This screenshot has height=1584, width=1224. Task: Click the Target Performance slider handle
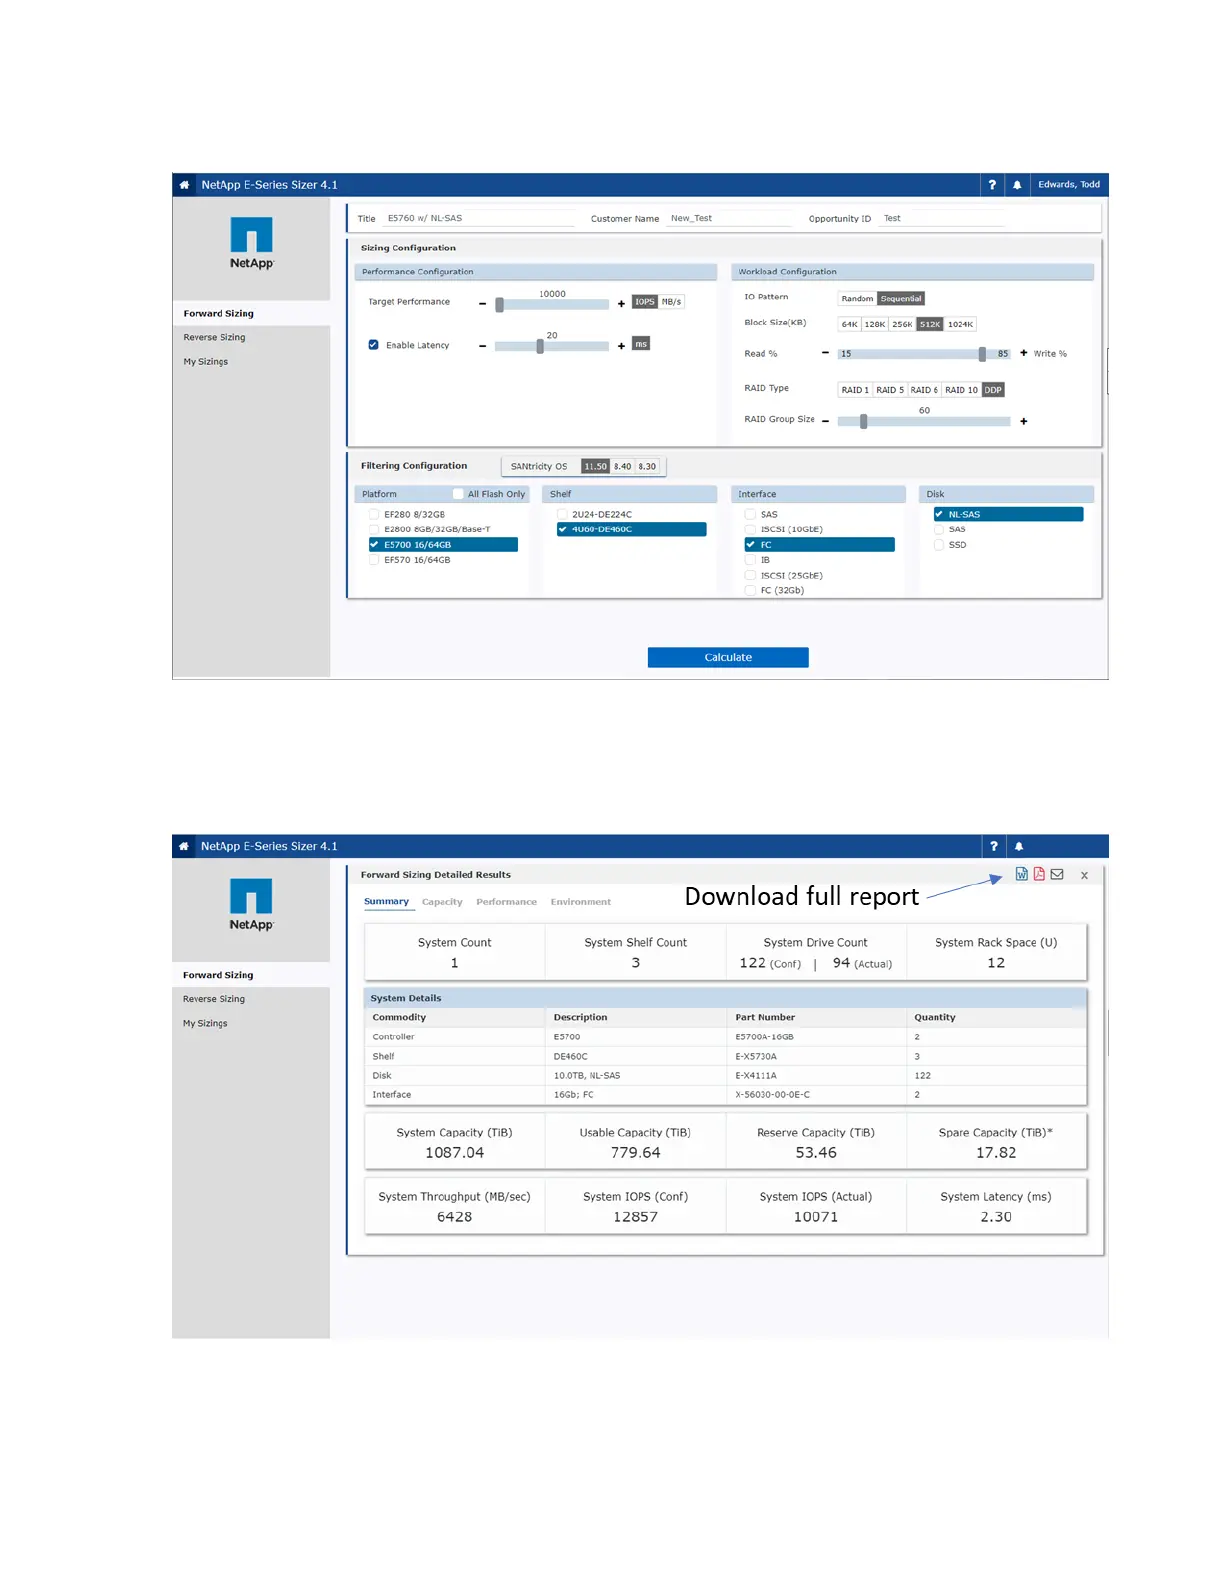(500, 305)
